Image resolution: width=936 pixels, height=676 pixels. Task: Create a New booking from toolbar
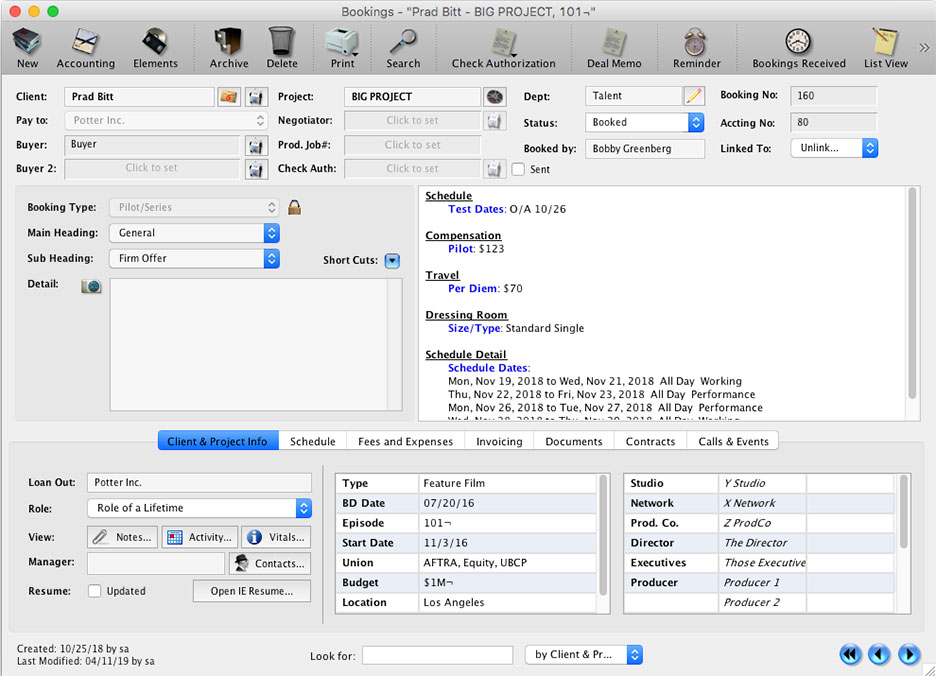(27, 48)
